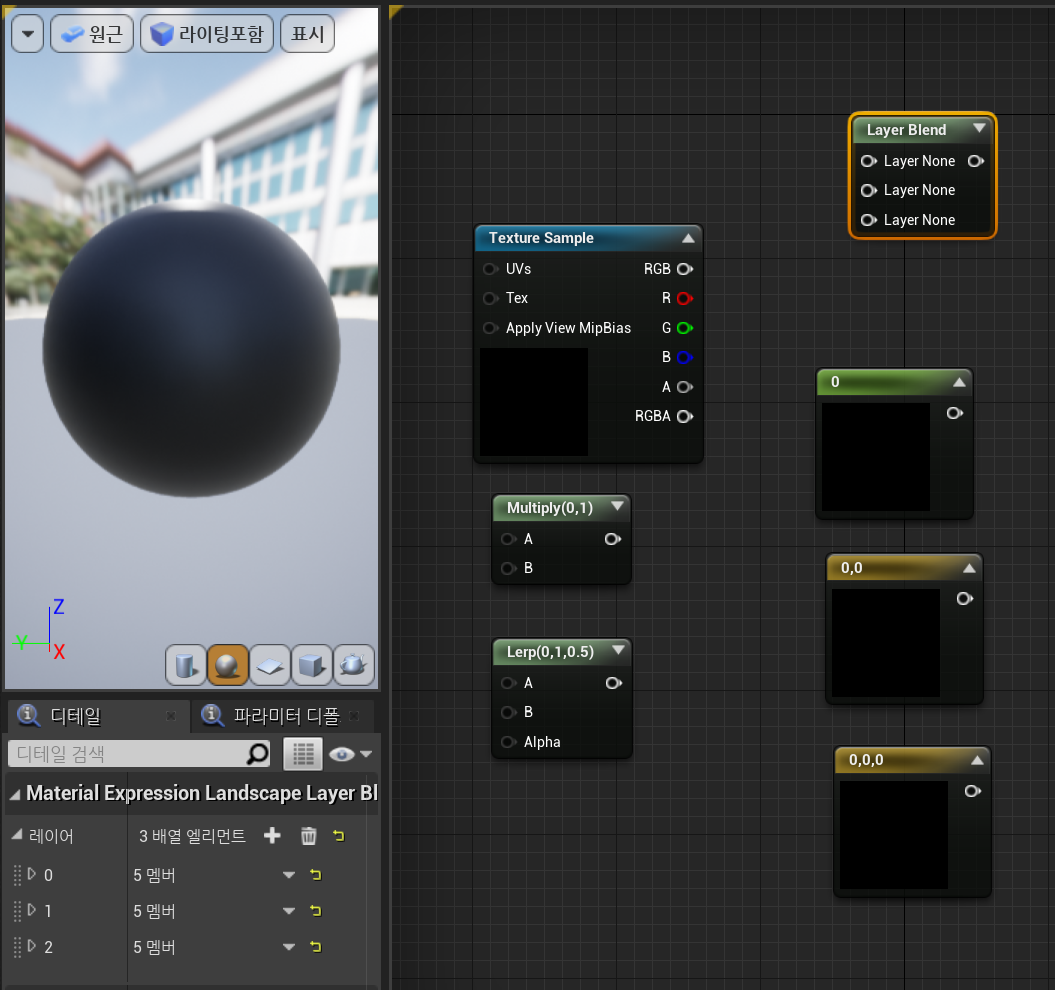Click Texture Sample RGBA output pin
1055x990 pixels.
coord(685,417)
